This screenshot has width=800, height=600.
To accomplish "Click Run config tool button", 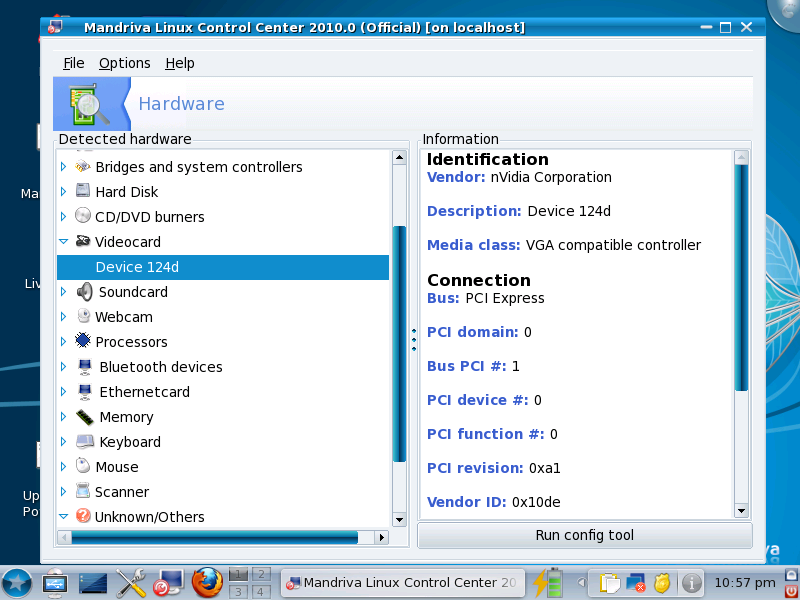I will click(585, 535).
